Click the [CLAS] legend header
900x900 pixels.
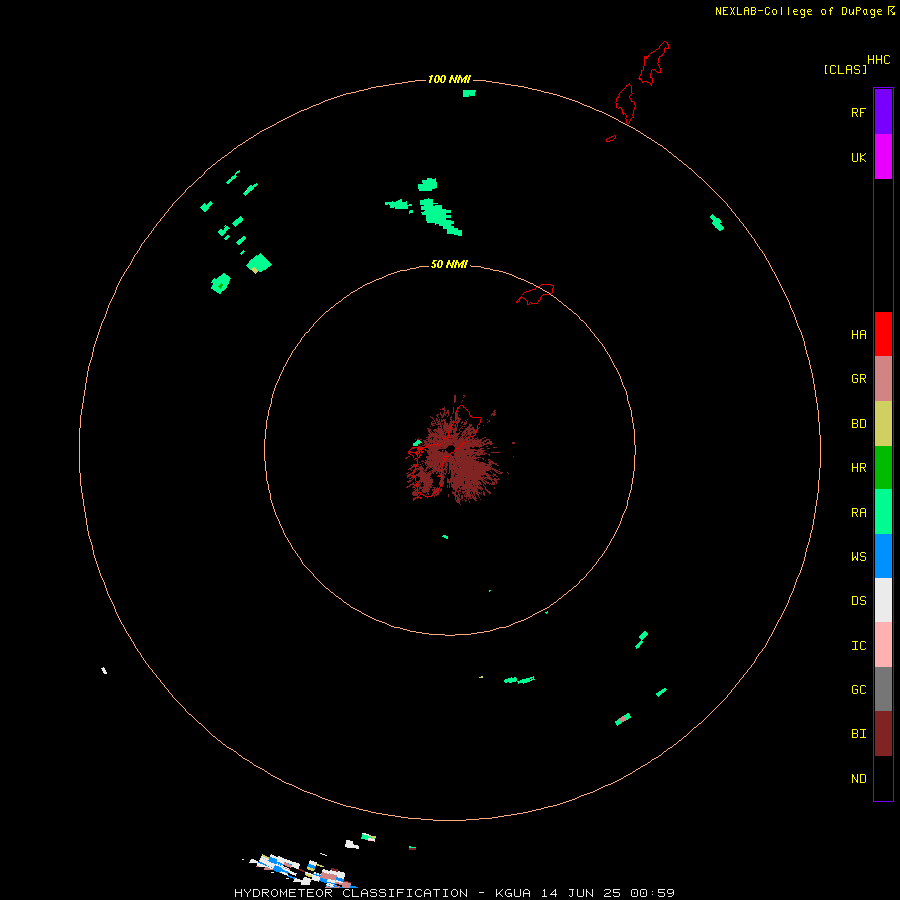[x=845, y=69]
